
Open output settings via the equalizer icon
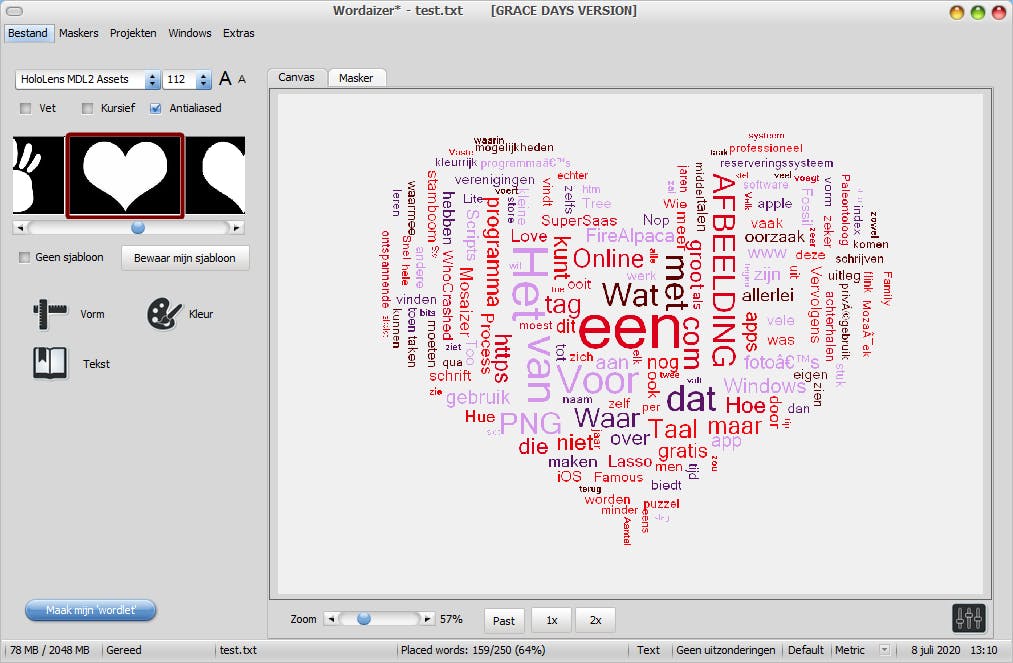pyautogui.click(x=967, y=619)
